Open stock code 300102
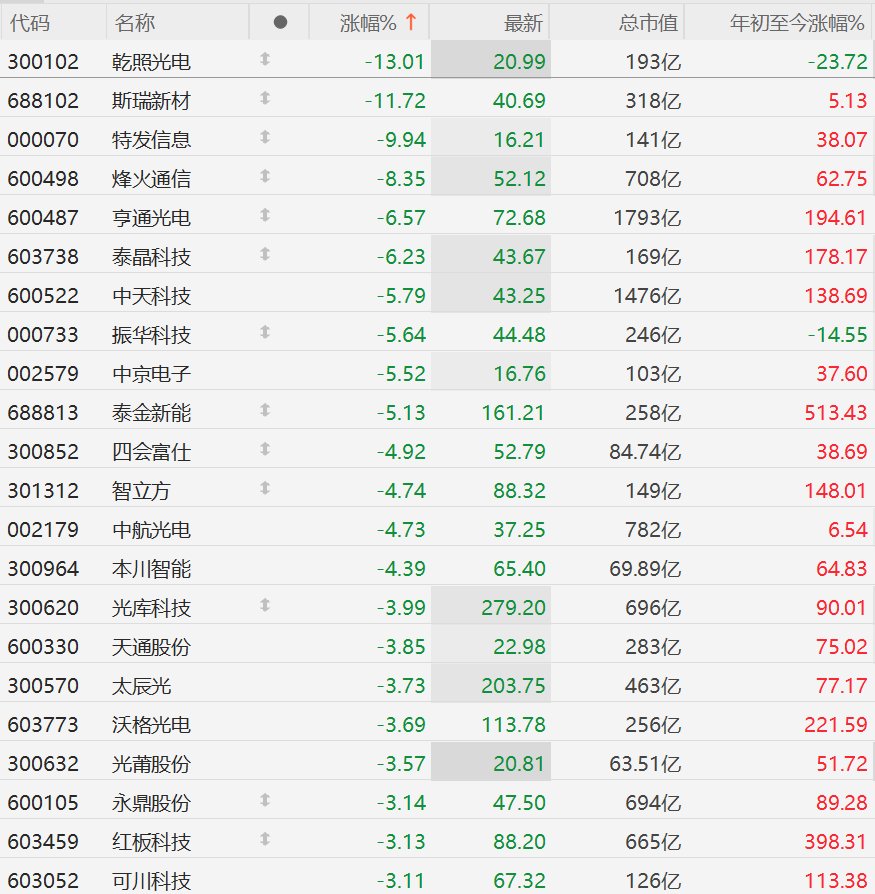 click(x=43, y=62)
